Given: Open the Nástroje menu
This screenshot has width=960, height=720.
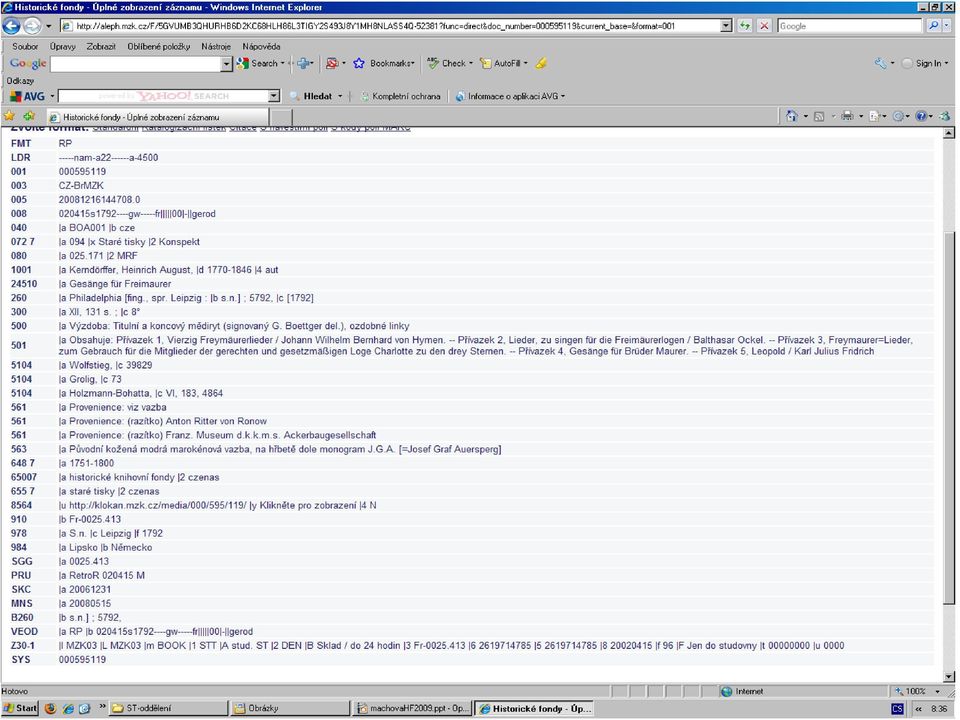Looking at the screenshot, I should (216, 47).
